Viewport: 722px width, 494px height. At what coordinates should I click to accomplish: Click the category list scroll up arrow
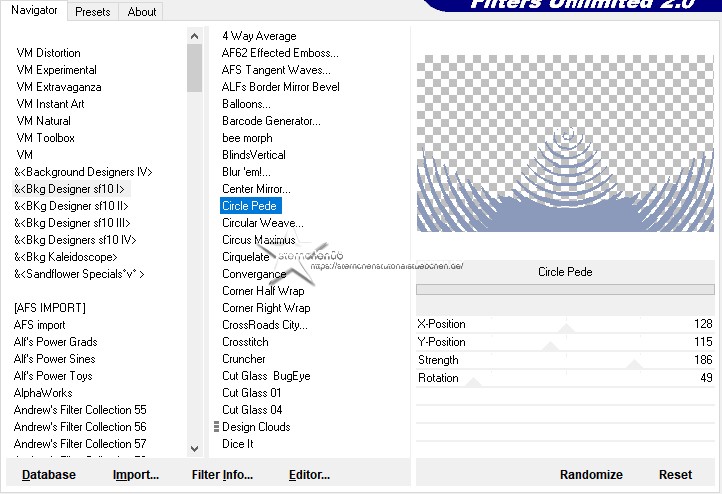194,36
